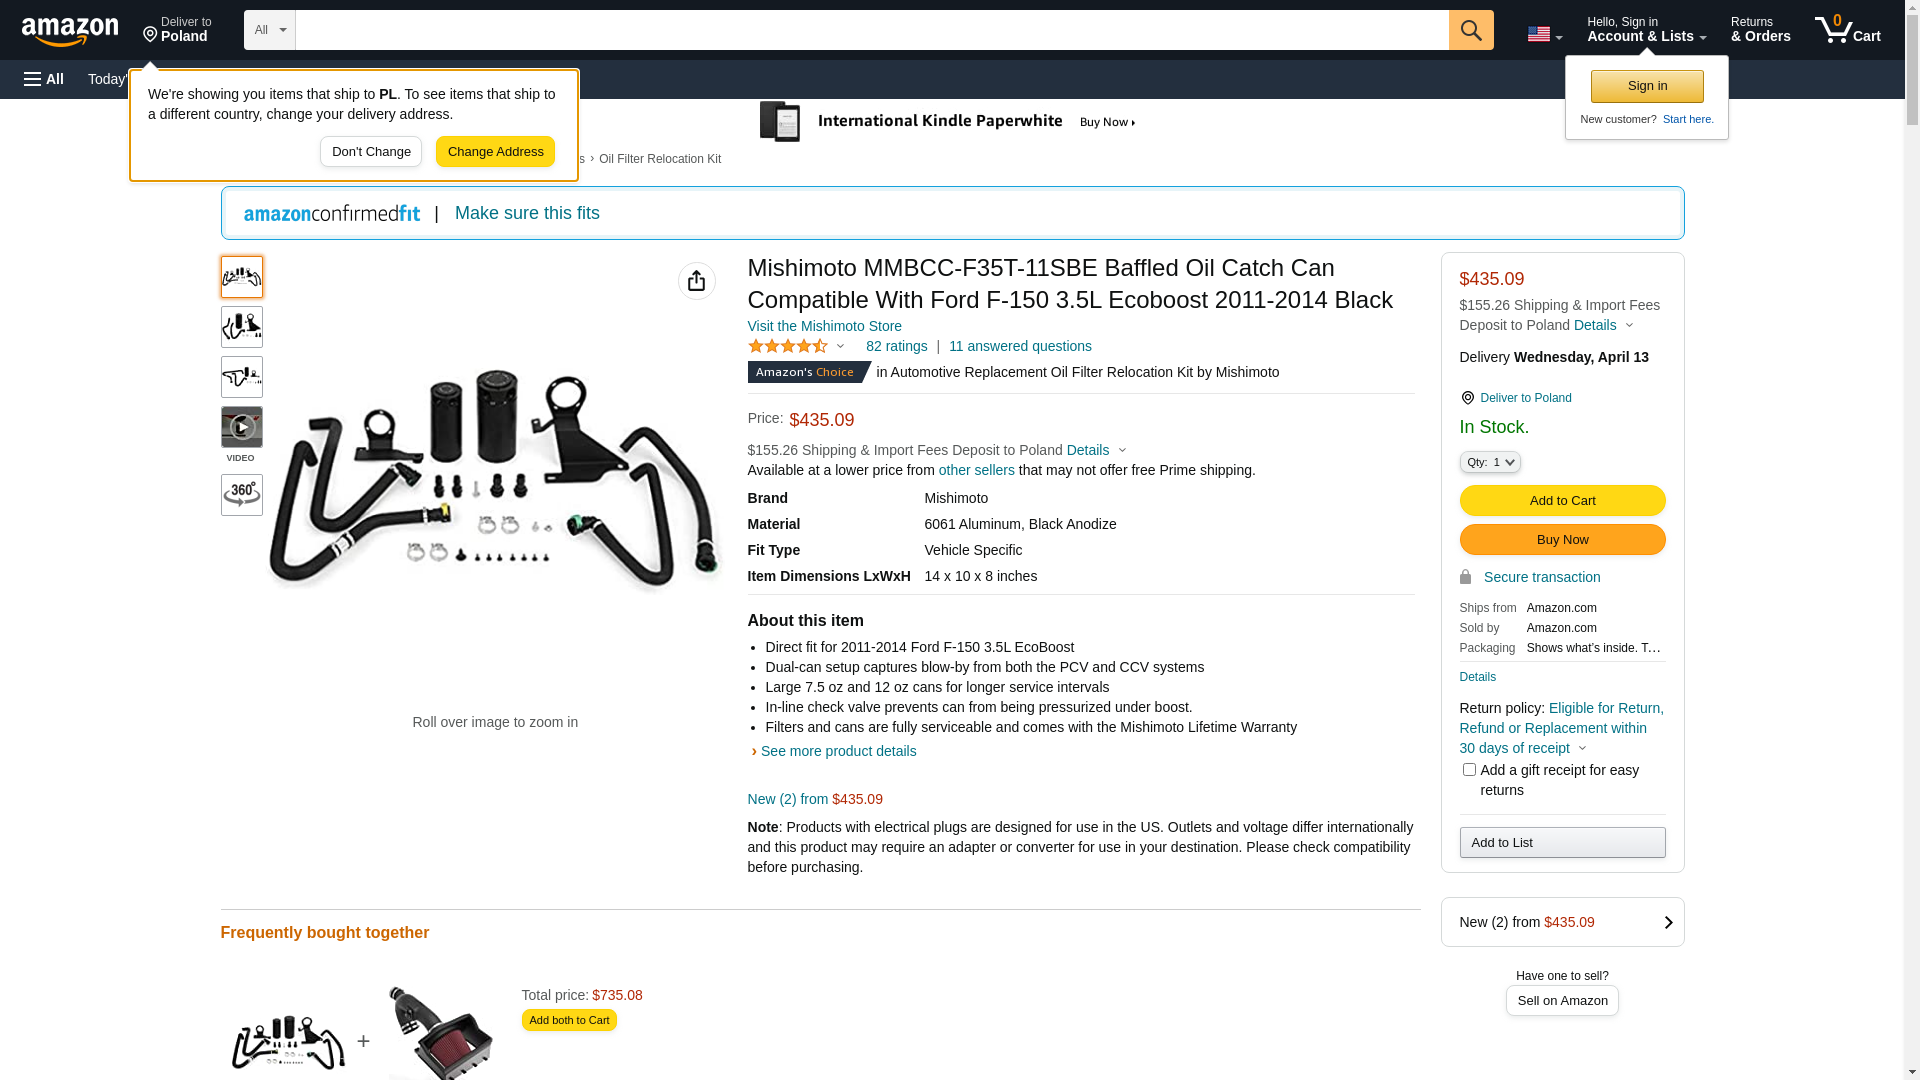
Task: Open Account & Lists menu
Action: coord(1646,30)
